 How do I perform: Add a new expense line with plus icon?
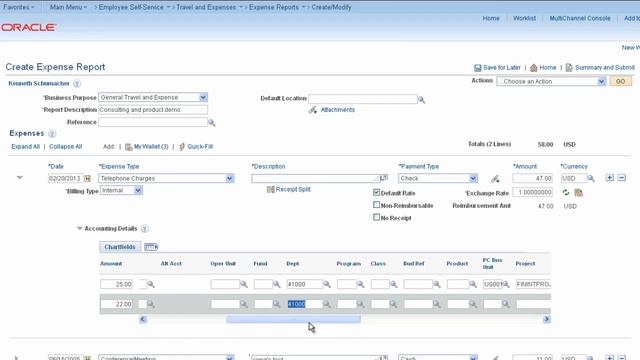609,178
